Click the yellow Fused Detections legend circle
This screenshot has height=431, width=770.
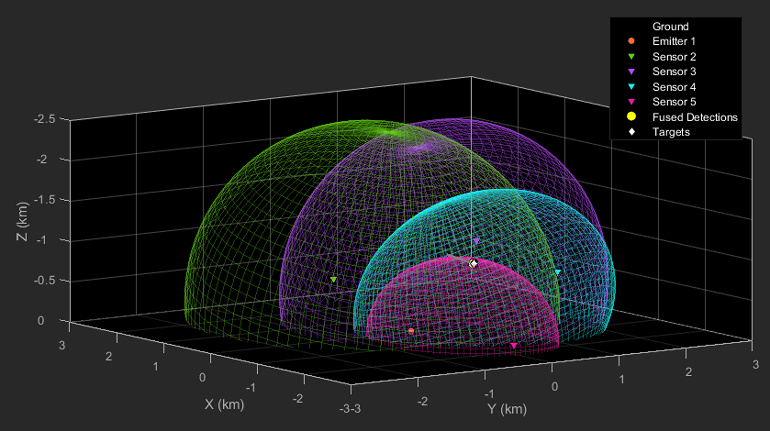[x=631, y=117]
